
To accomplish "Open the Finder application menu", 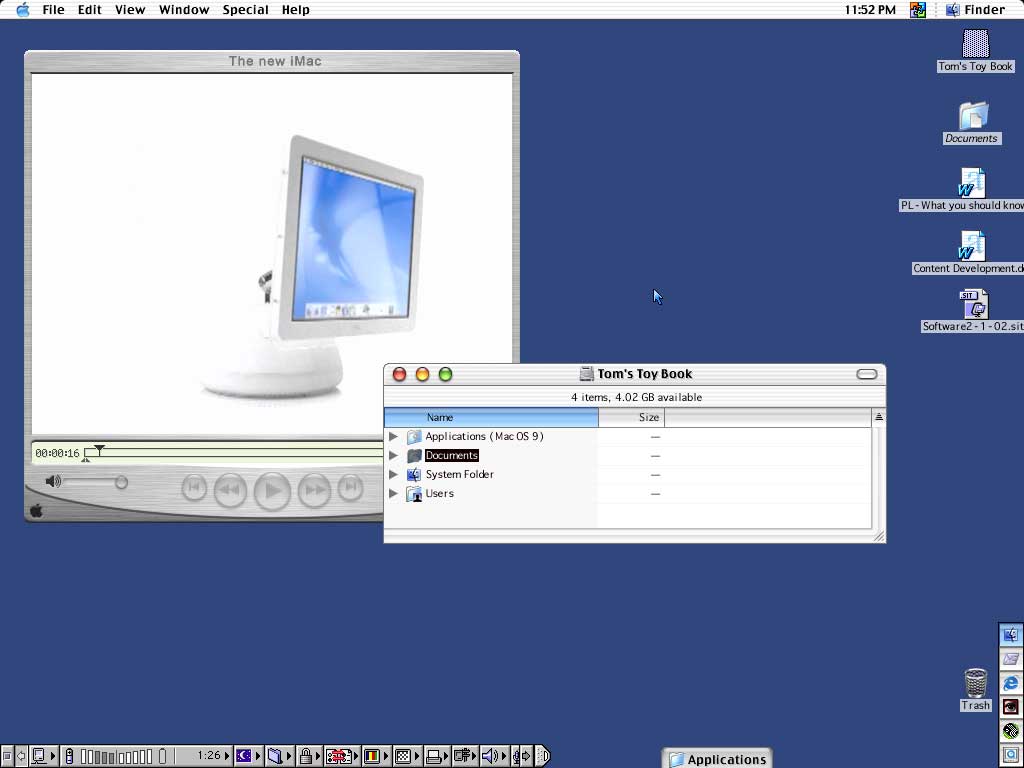I will point(976,10).
